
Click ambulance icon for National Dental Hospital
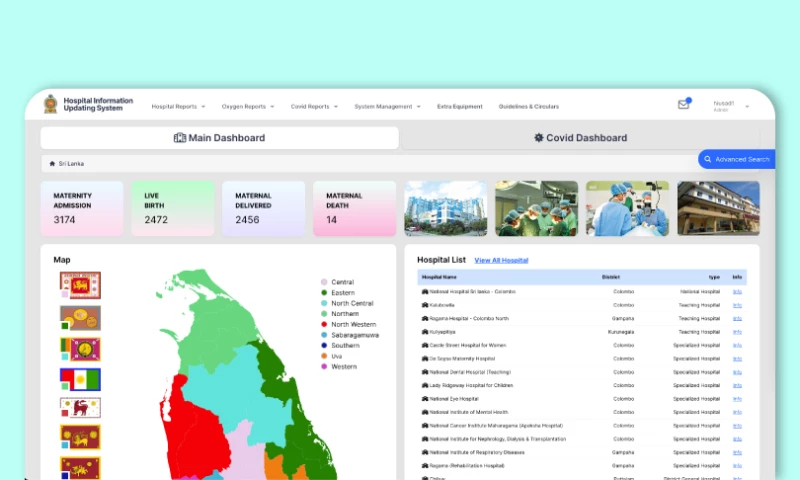click(x=424, y=372)
